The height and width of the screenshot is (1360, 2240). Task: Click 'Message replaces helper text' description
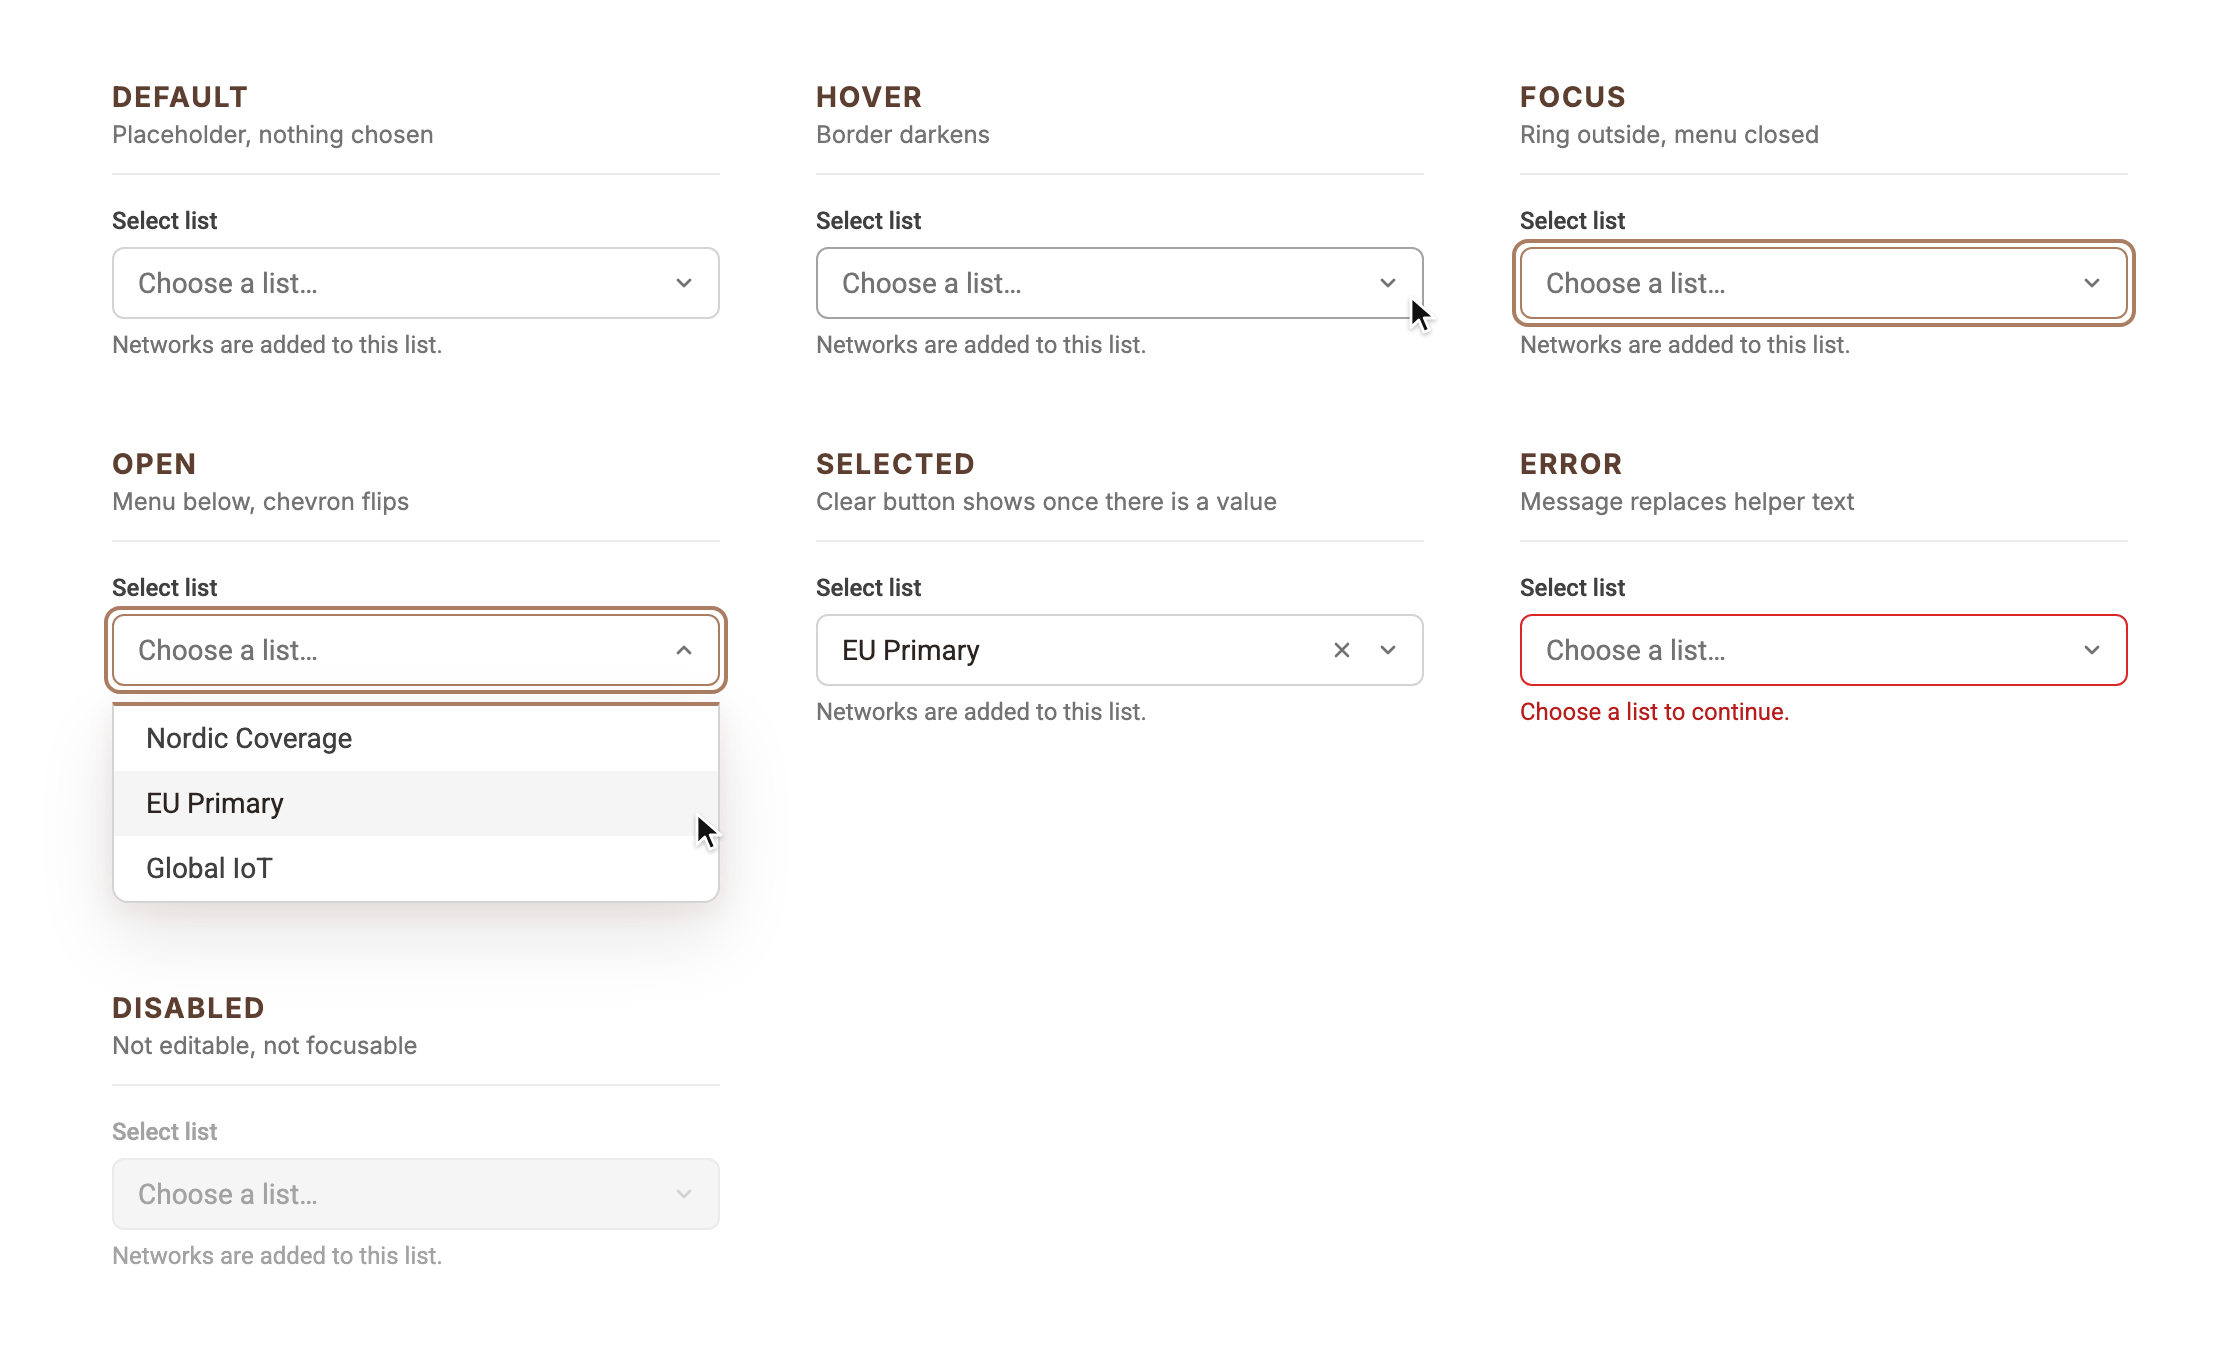[1687, 502]
